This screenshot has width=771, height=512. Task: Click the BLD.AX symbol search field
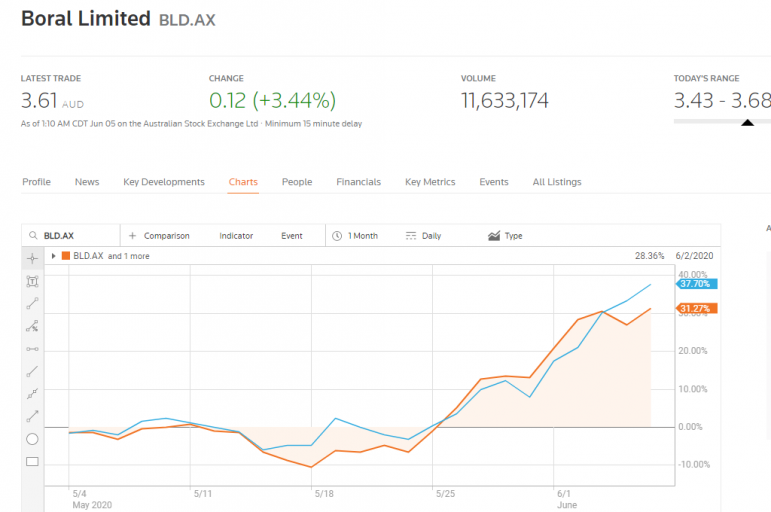point(75,236)
